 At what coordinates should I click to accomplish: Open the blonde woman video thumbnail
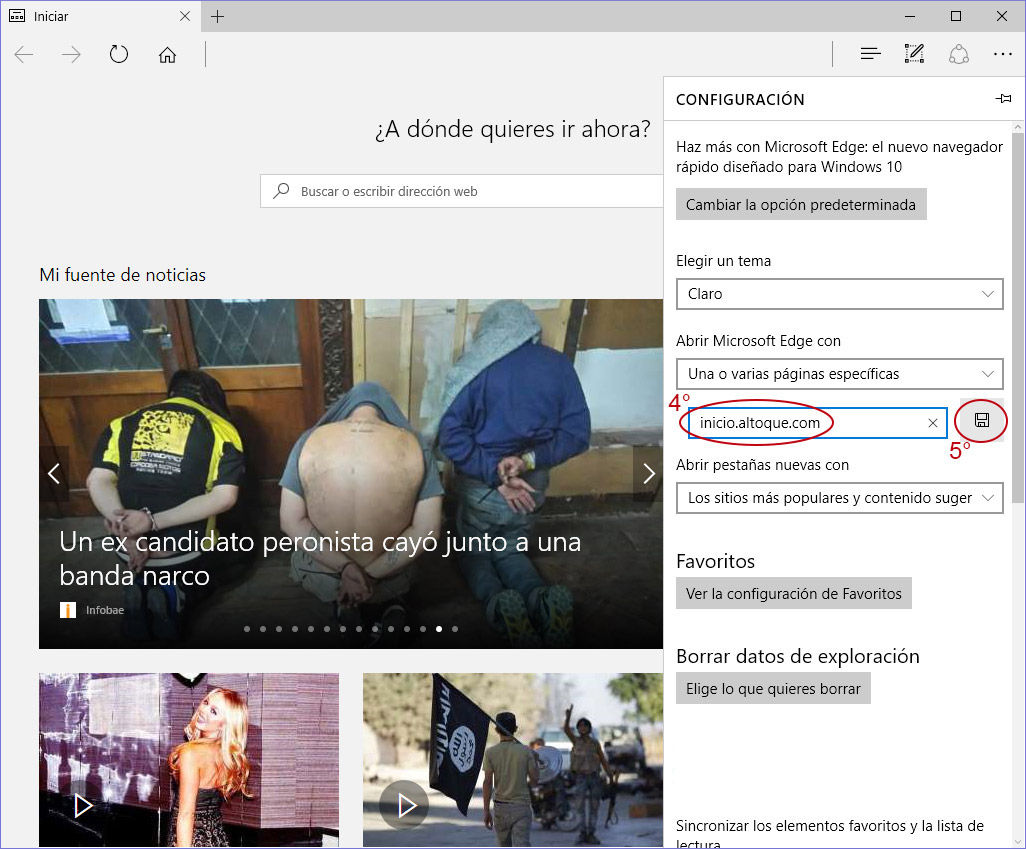[189, 760]
